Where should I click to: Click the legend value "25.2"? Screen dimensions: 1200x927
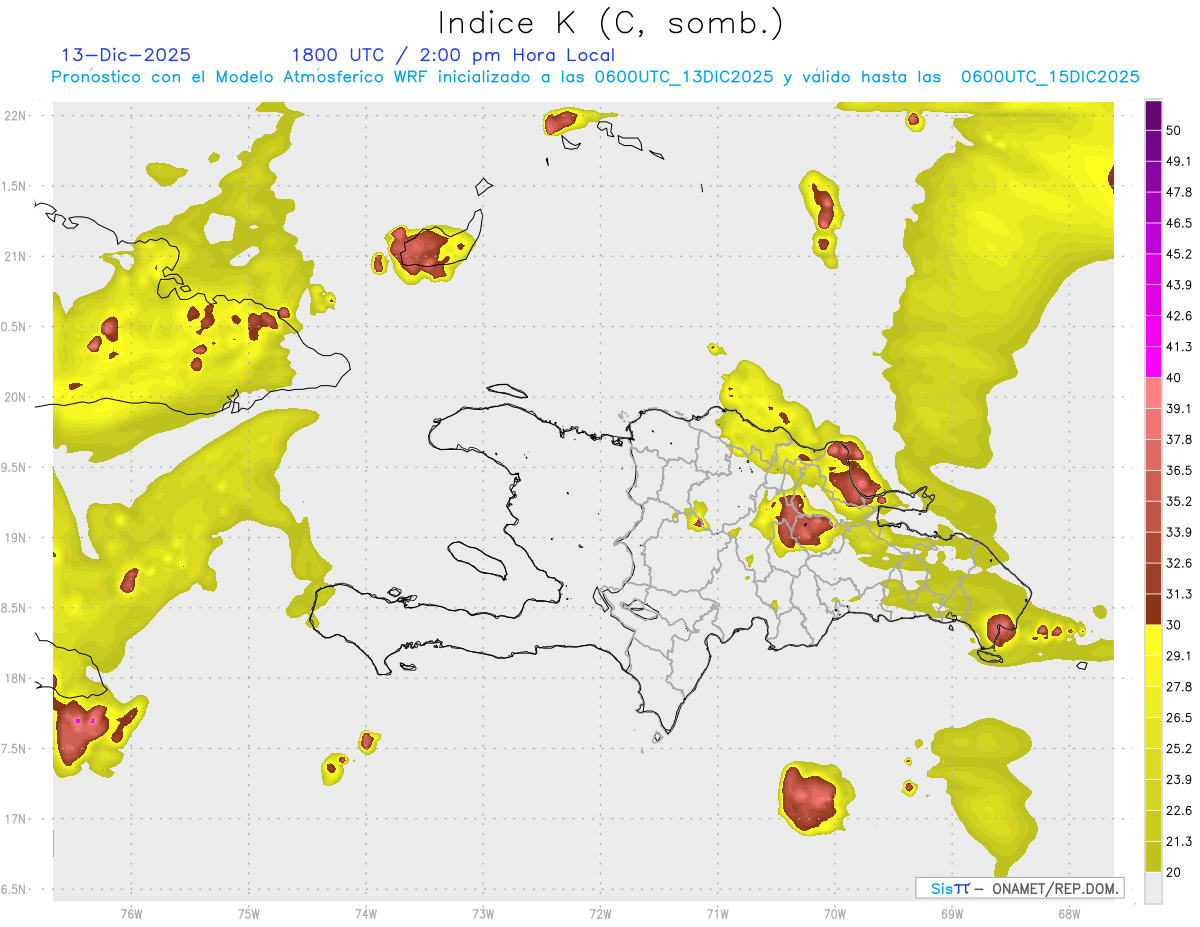click(x=1179, y=749)
